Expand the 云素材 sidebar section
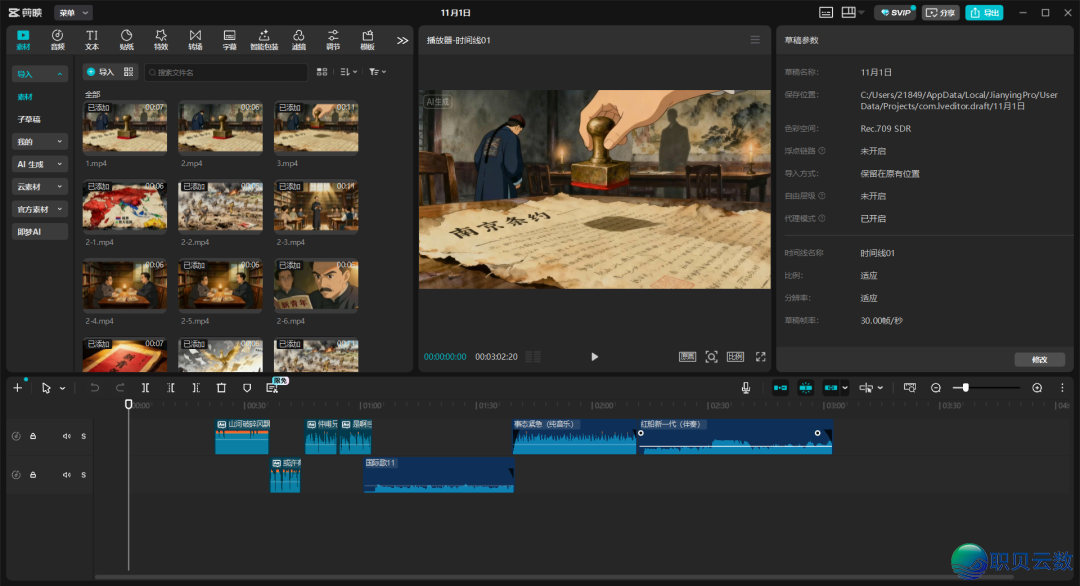This screenshot has height=586, width=1080. (40, 187)
